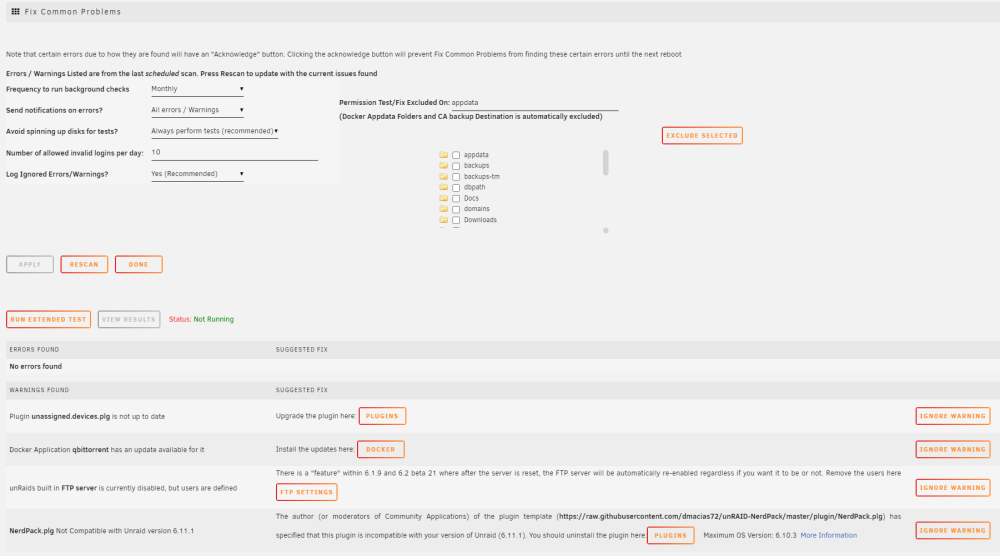Image resolution: width=1000 pixels, height=556 pixels.
Task: Click the backups folder icon
Action: pyautogui.click(x=443, y=166)
